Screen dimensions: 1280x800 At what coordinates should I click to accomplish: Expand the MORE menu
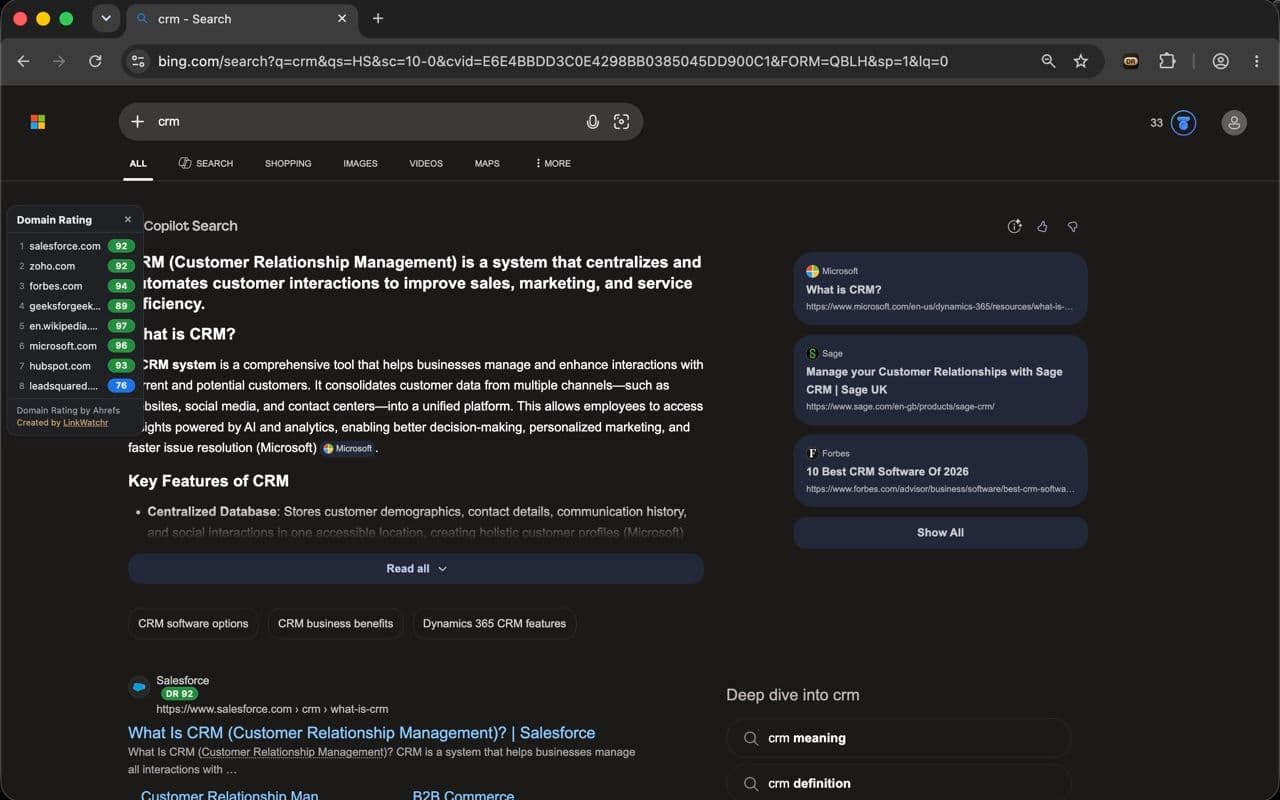coord(553,163)
